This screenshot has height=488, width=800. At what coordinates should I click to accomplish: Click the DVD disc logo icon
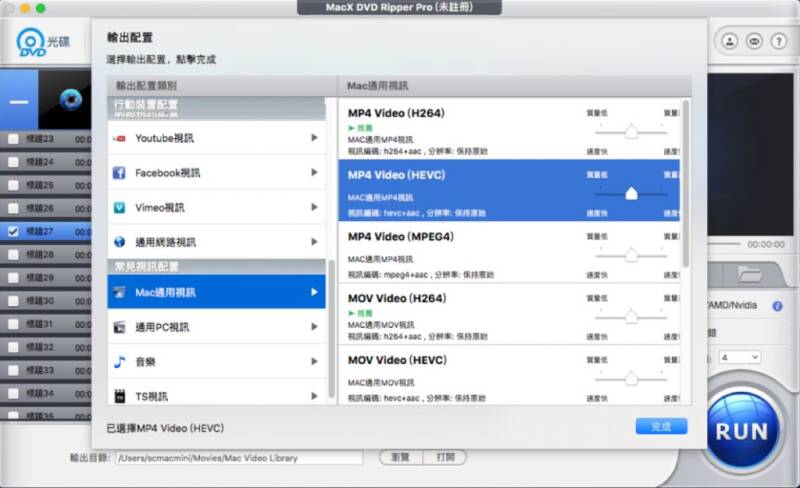pos(32,42)
